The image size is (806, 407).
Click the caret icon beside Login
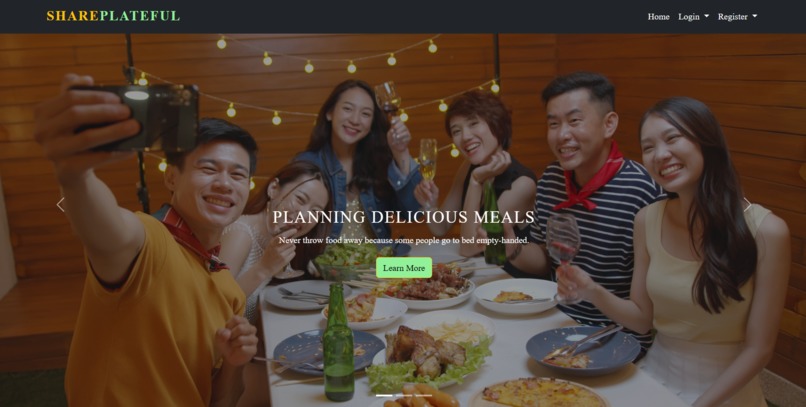pyautogui.click(x=706, y=16)
